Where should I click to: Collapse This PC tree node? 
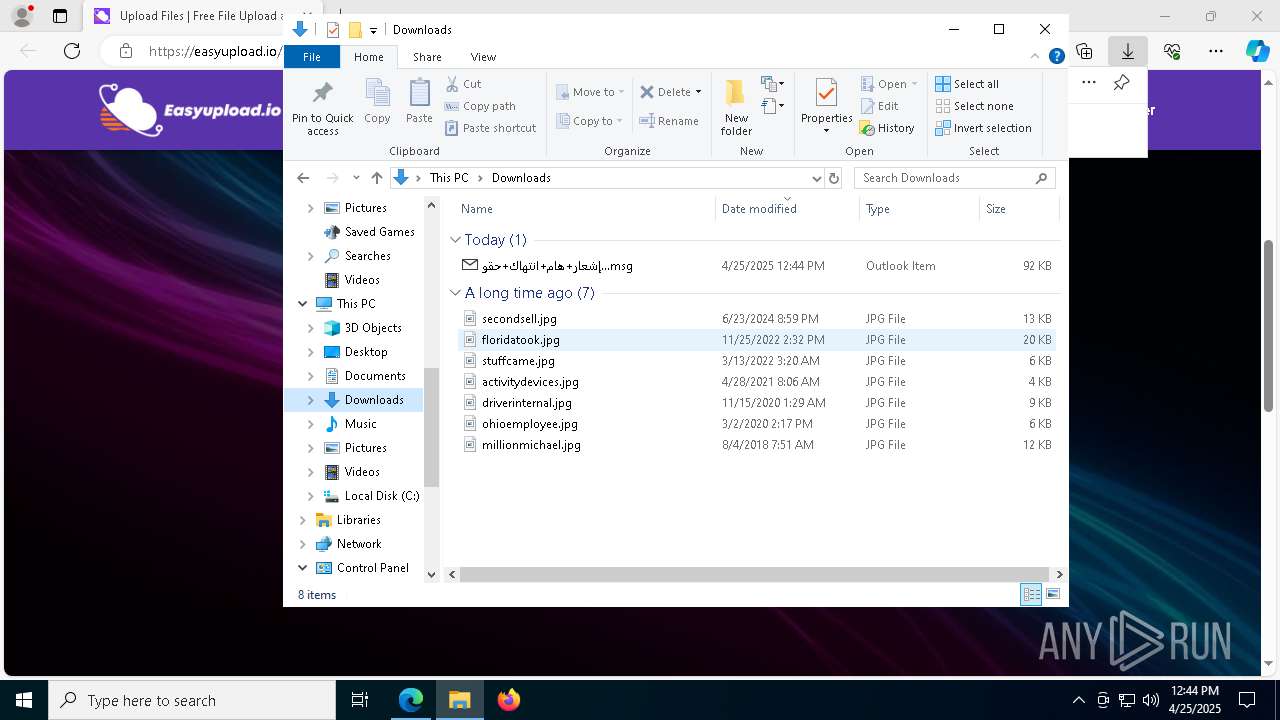(303, 304)
